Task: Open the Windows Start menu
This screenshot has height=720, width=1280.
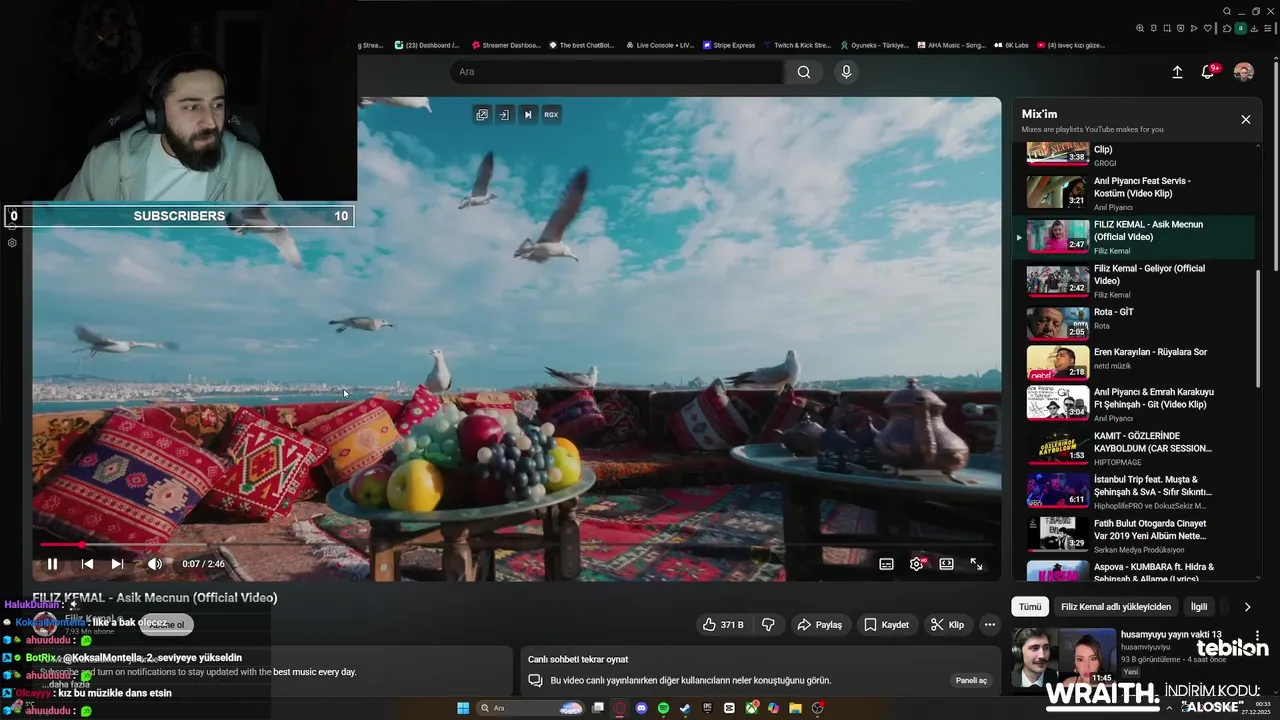Action: 463,708
